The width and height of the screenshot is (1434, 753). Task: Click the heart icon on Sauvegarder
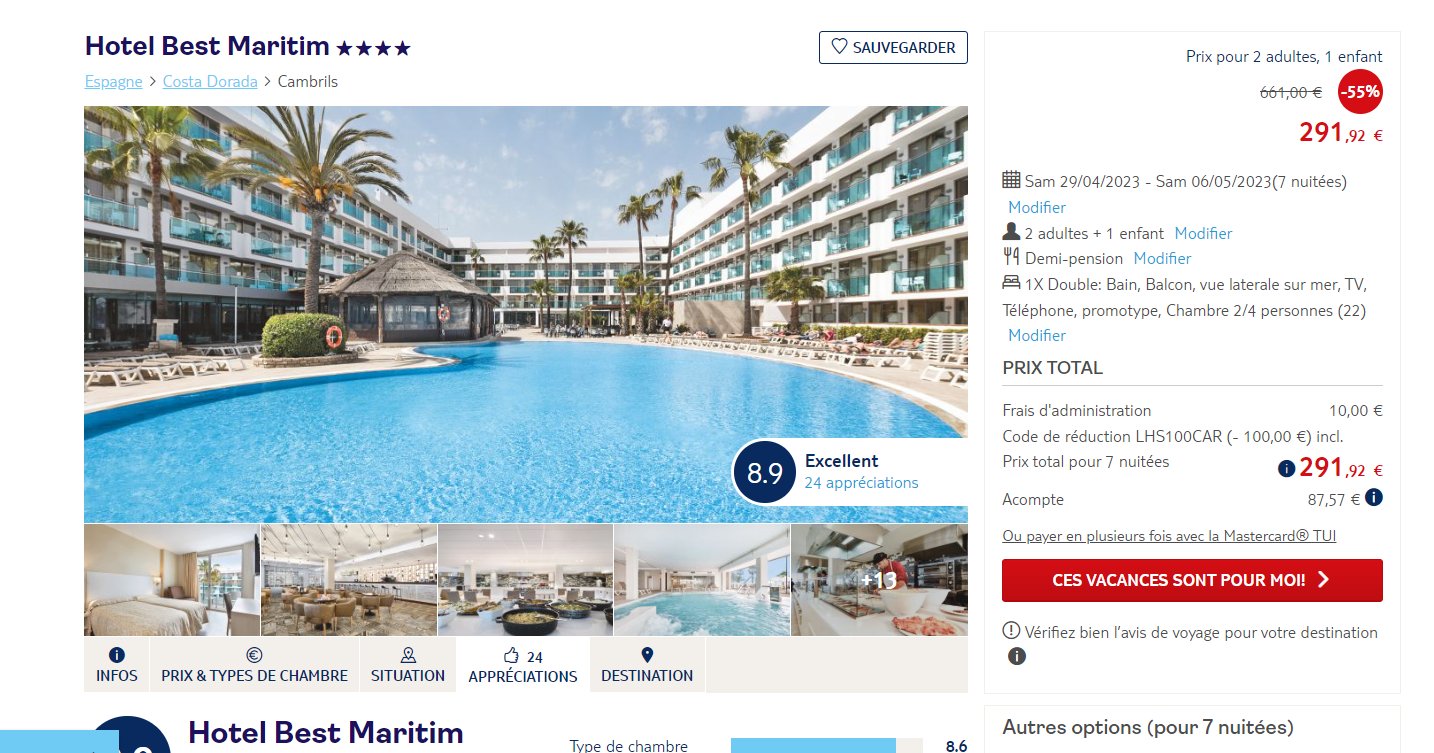click(839, 47)
